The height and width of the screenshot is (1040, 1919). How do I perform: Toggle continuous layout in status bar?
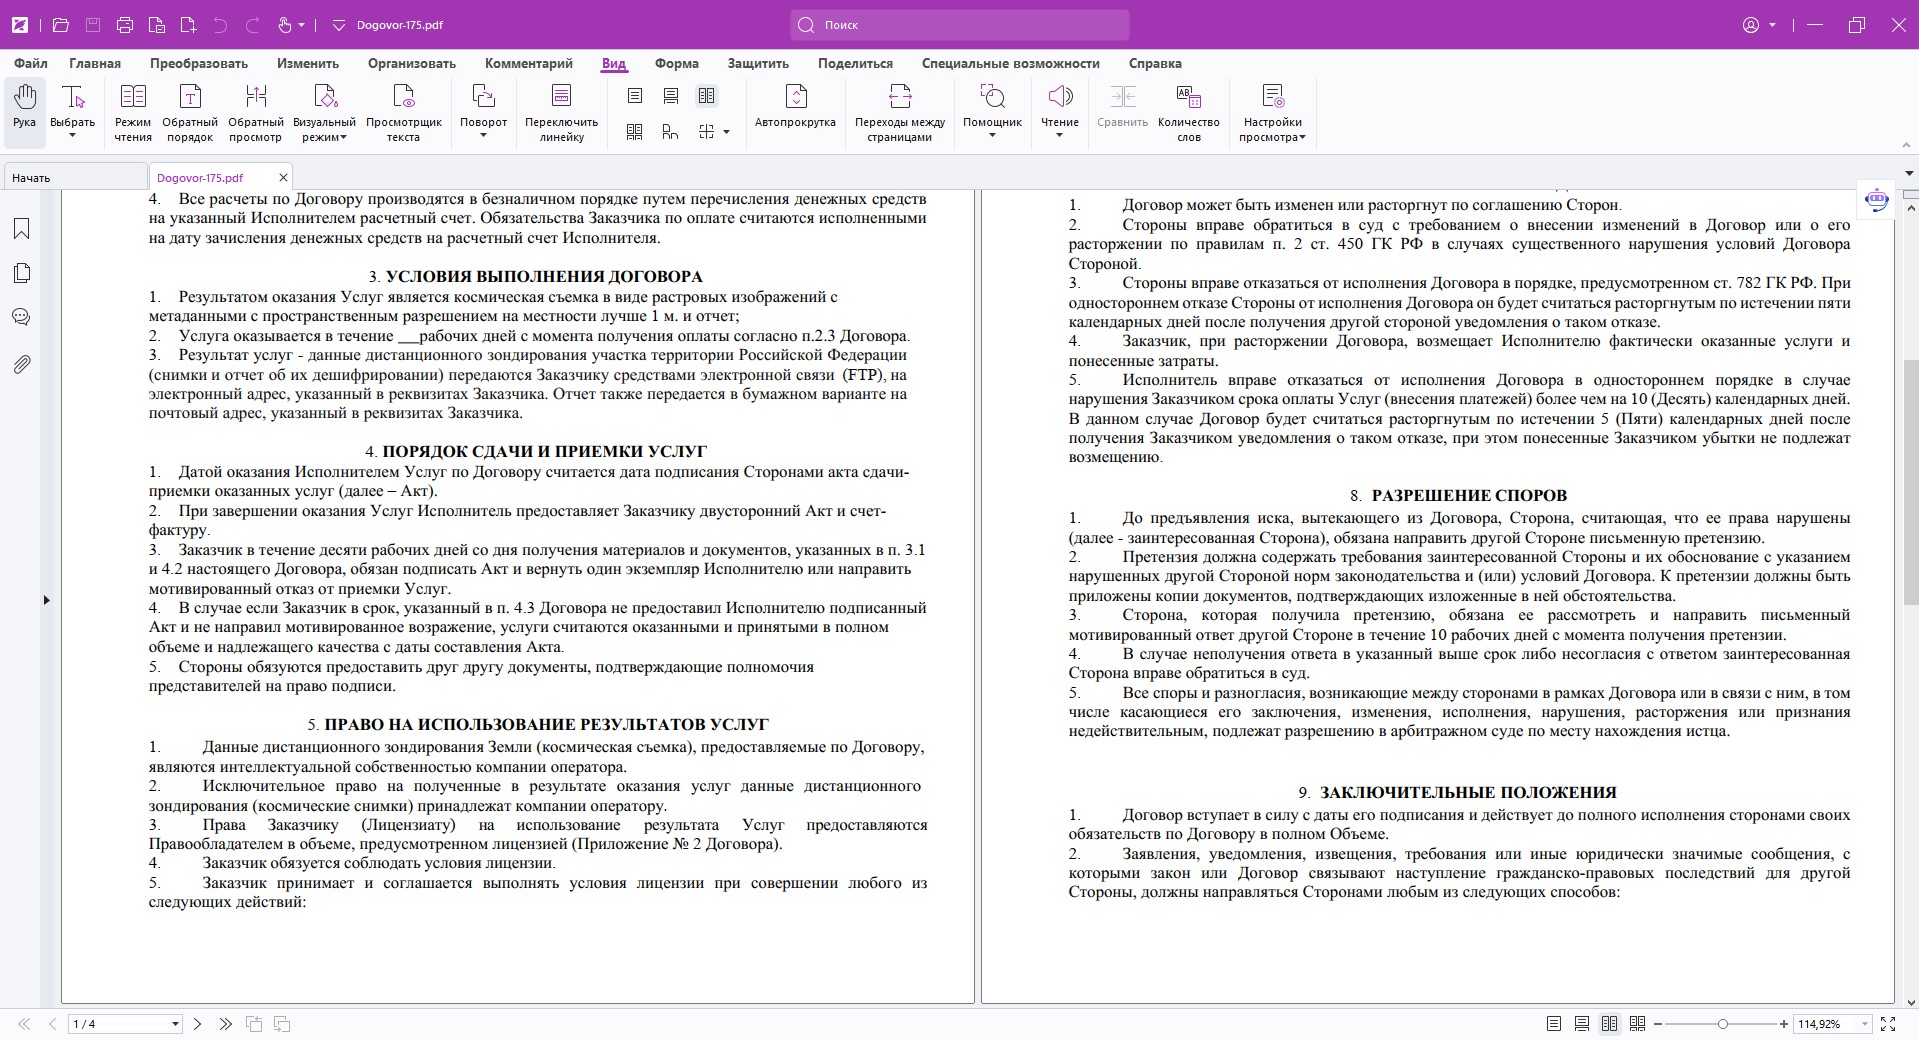[1581, 1024]
